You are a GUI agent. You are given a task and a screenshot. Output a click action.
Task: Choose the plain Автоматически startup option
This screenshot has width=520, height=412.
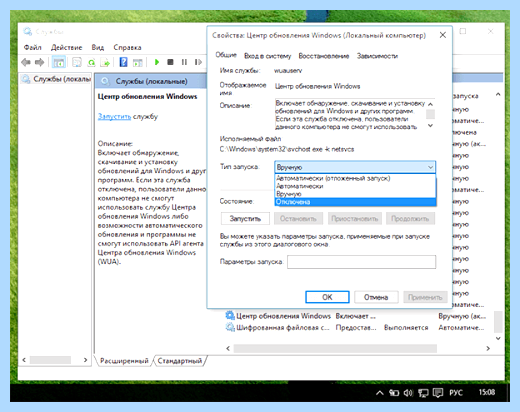[355, 186]
